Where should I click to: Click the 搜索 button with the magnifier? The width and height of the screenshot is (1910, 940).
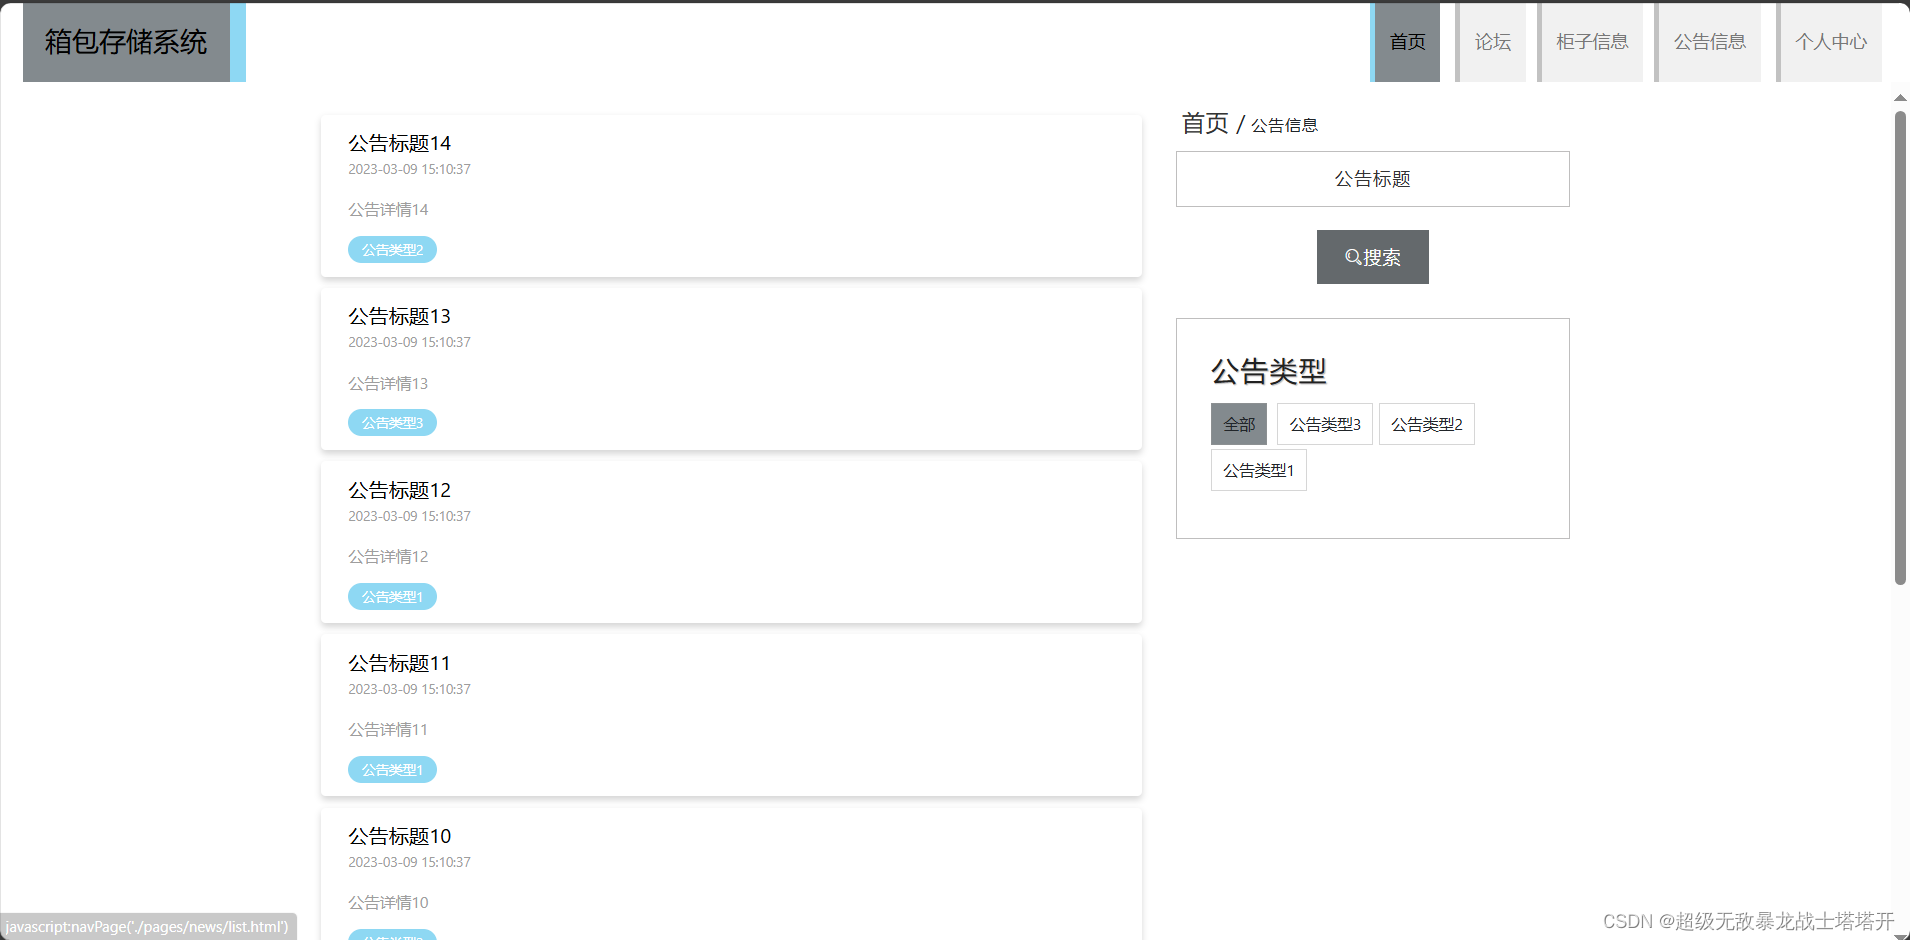[x=1372, y=257]
